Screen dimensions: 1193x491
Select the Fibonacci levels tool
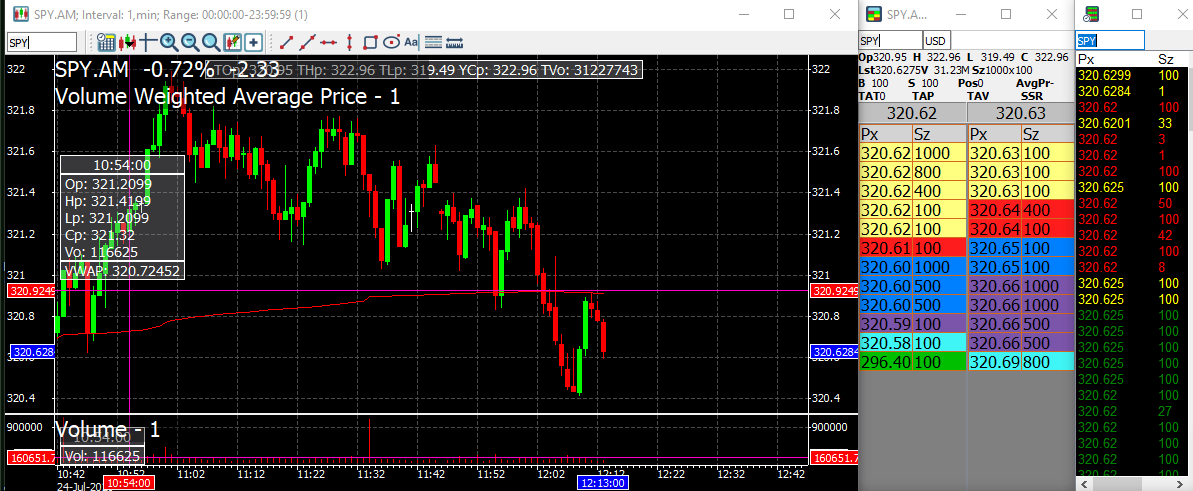434,43
